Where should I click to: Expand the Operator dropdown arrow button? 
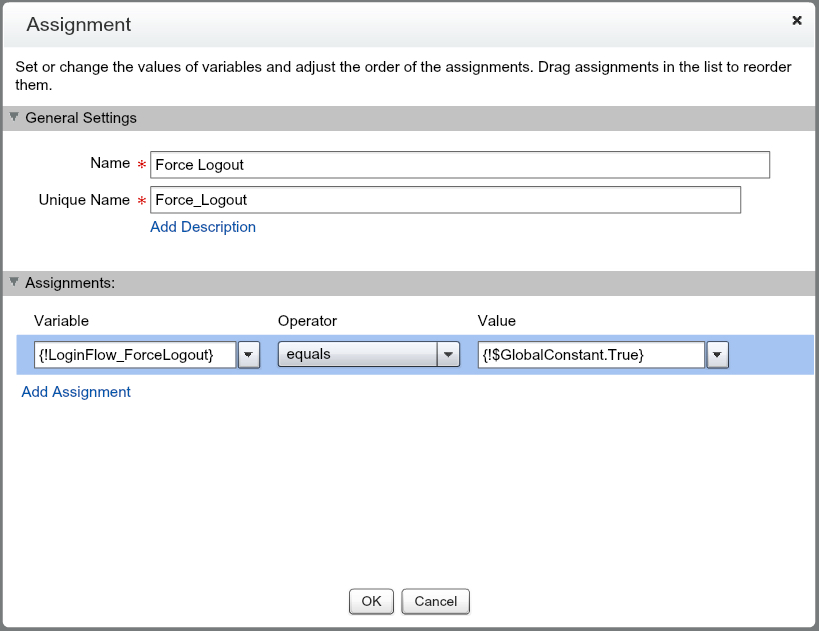tap(449, 355)
